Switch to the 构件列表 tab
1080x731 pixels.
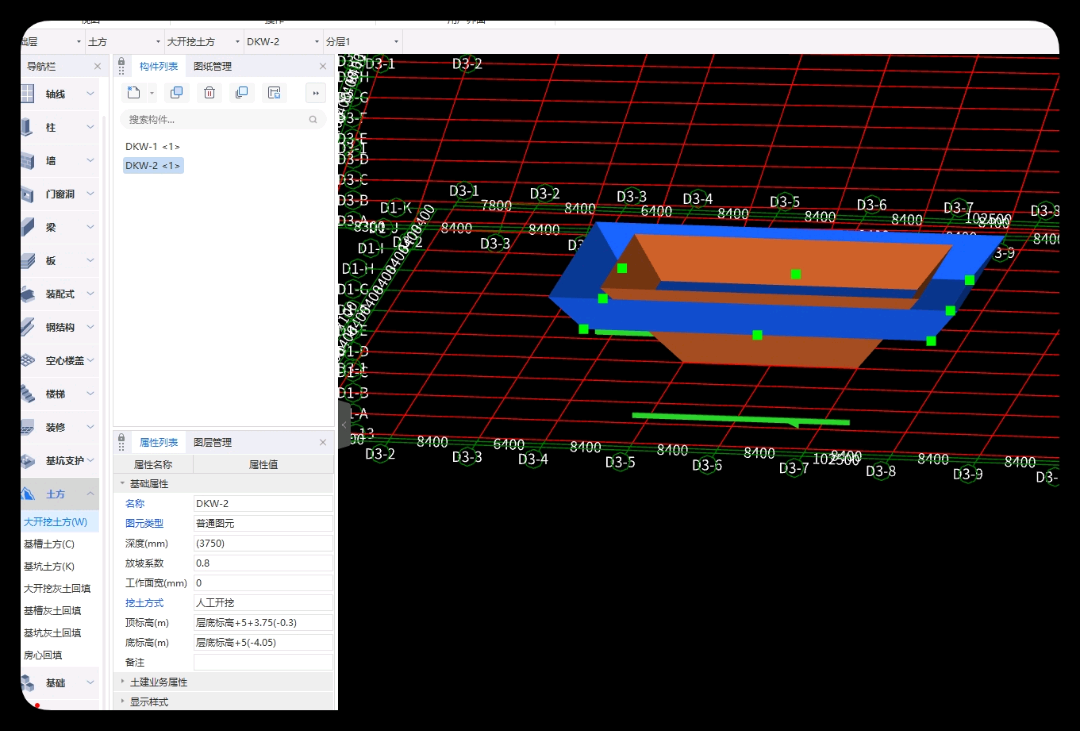coord(158,66)
